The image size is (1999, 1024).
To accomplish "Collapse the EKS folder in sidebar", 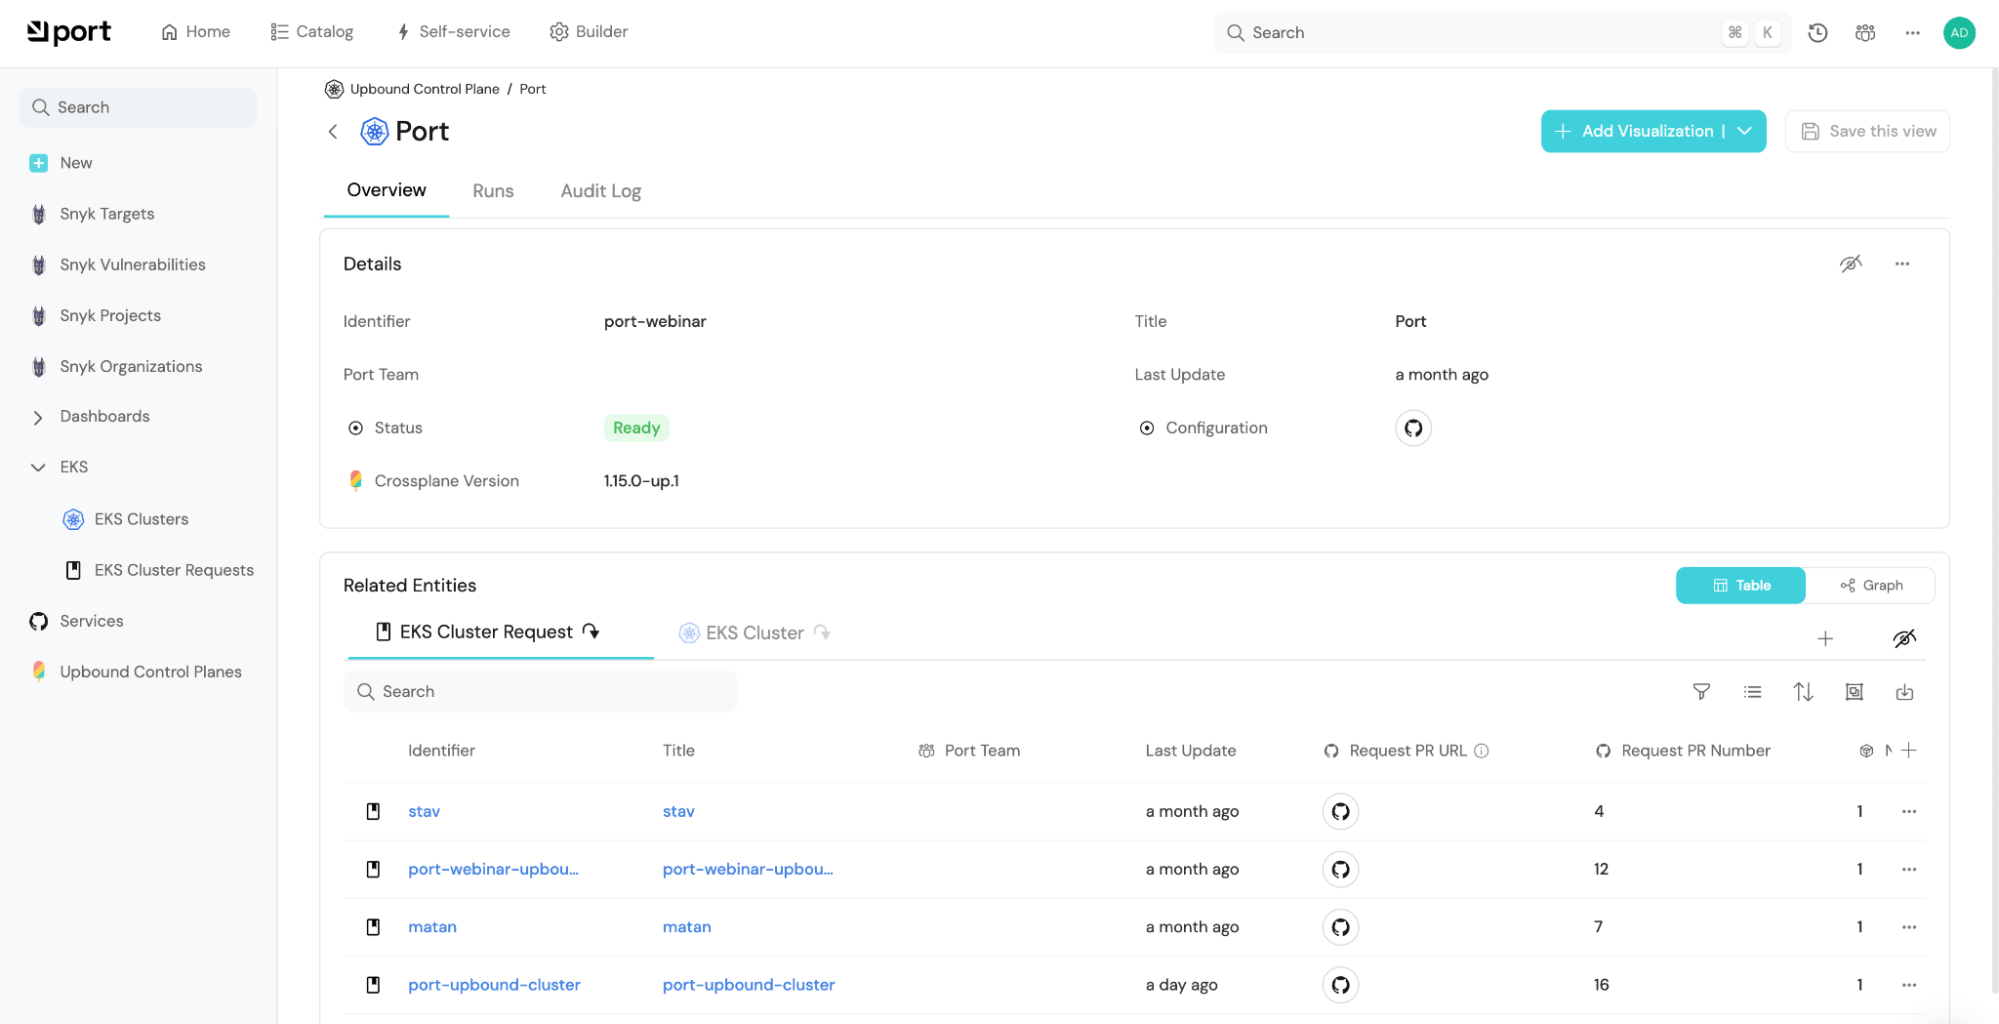I will click(x=38, y=467).
